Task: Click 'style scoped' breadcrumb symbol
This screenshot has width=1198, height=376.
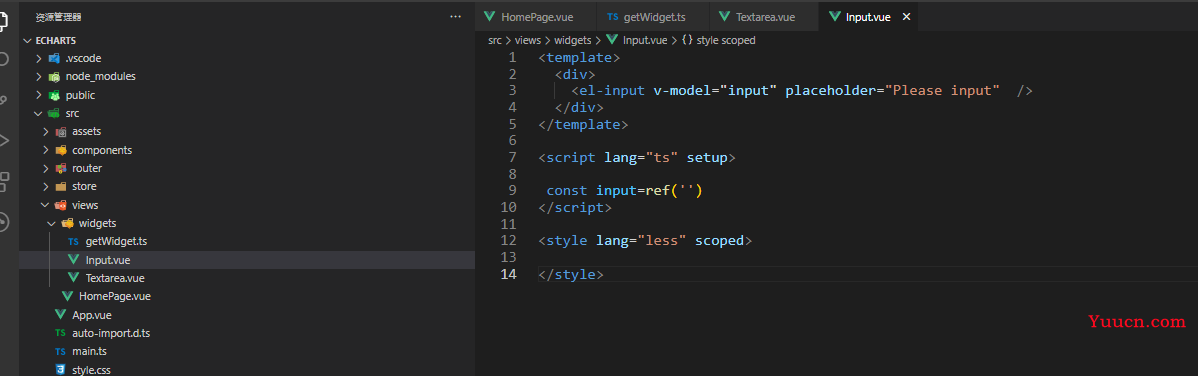Action: (726, 40)
